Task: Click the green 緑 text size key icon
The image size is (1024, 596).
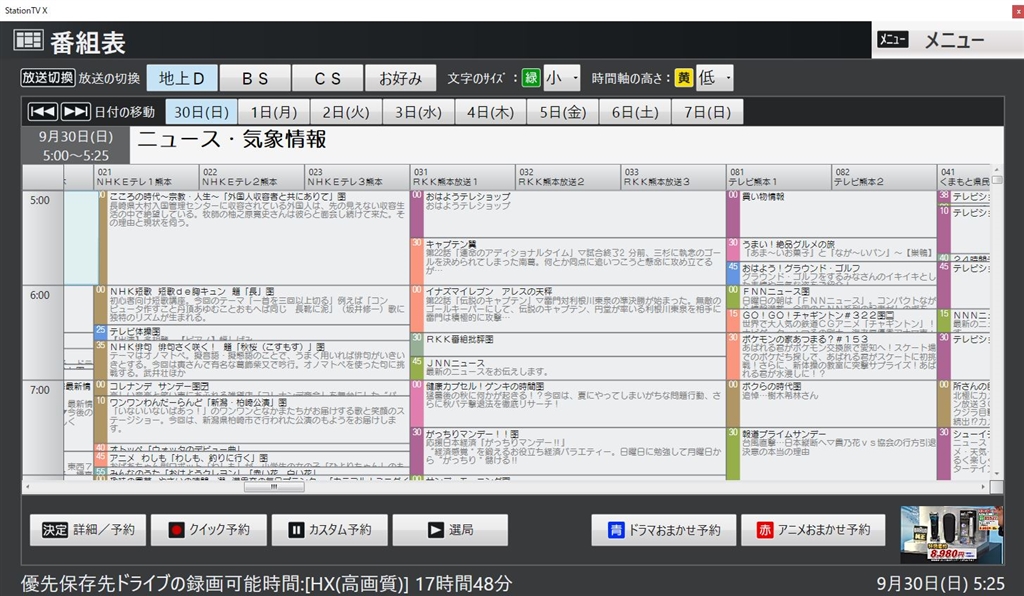Action: [531, 78]
